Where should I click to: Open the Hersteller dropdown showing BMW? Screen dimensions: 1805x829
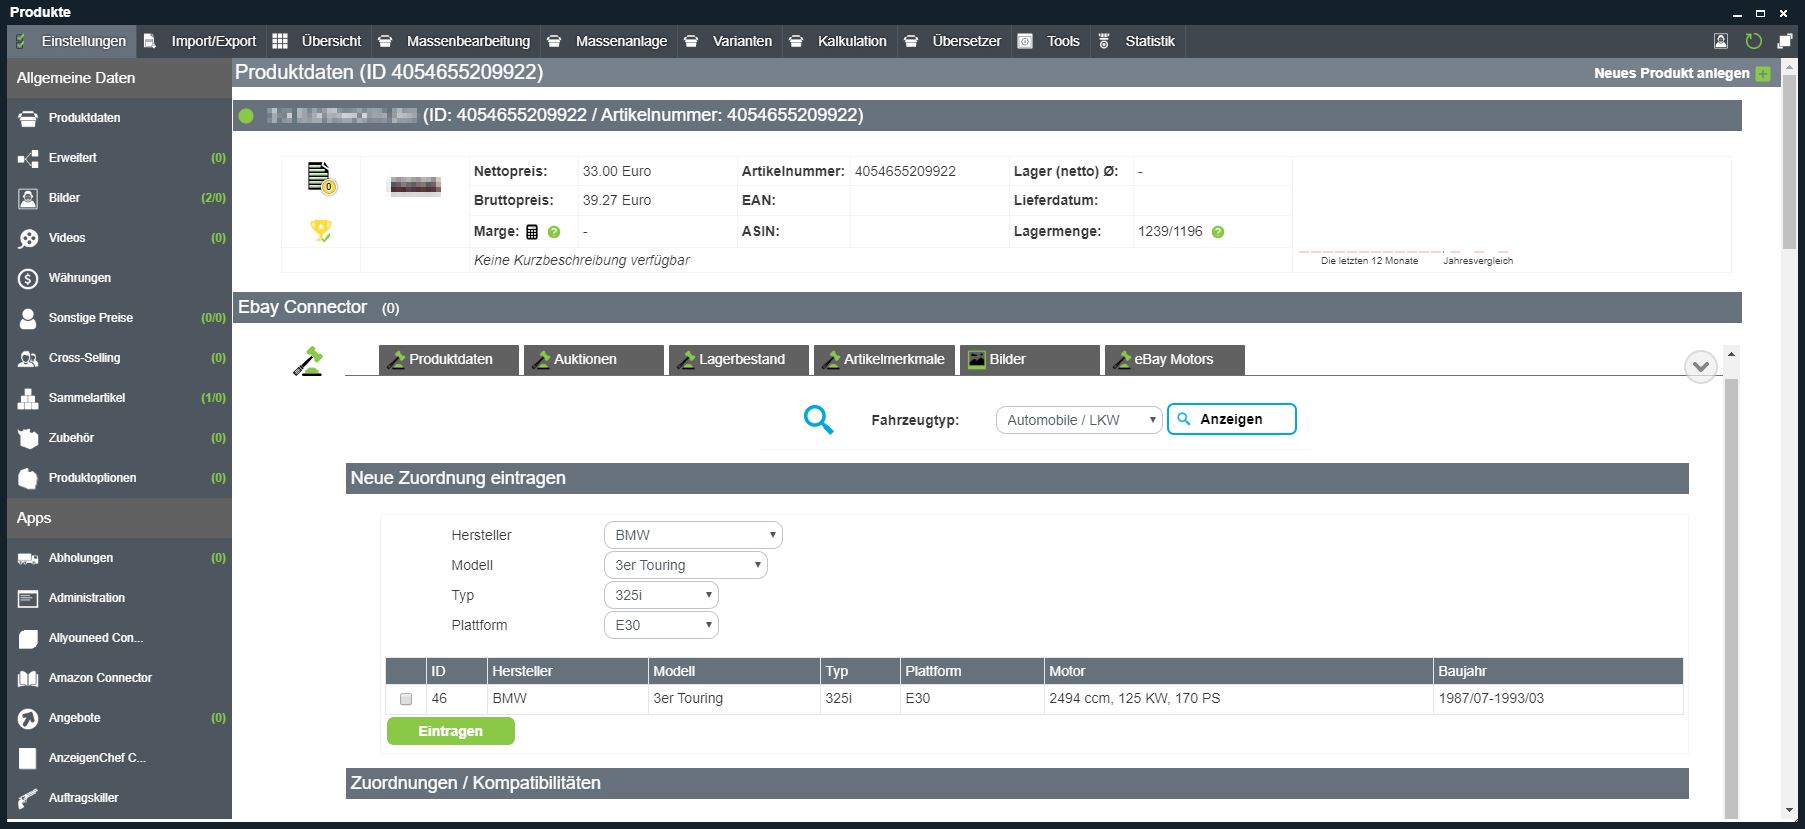coord(693,535)
